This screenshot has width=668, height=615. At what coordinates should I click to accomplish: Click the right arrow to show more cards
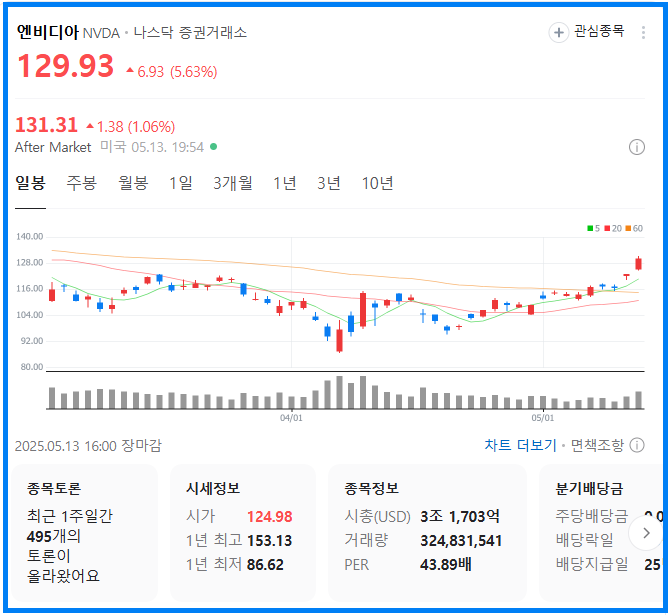click(646, 533)
